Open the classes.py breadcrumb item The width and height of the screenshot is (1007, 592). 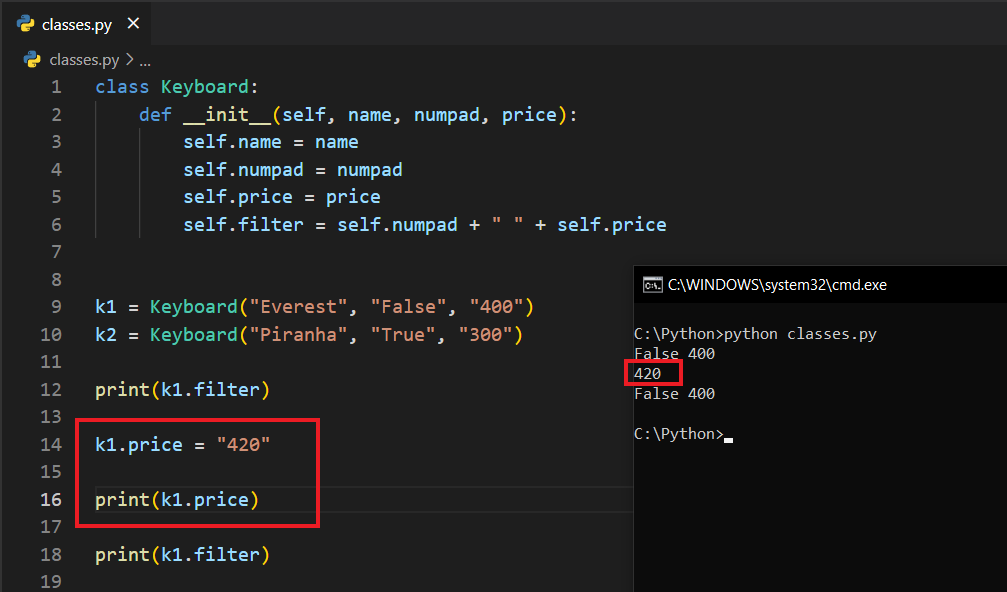(84, 60)
